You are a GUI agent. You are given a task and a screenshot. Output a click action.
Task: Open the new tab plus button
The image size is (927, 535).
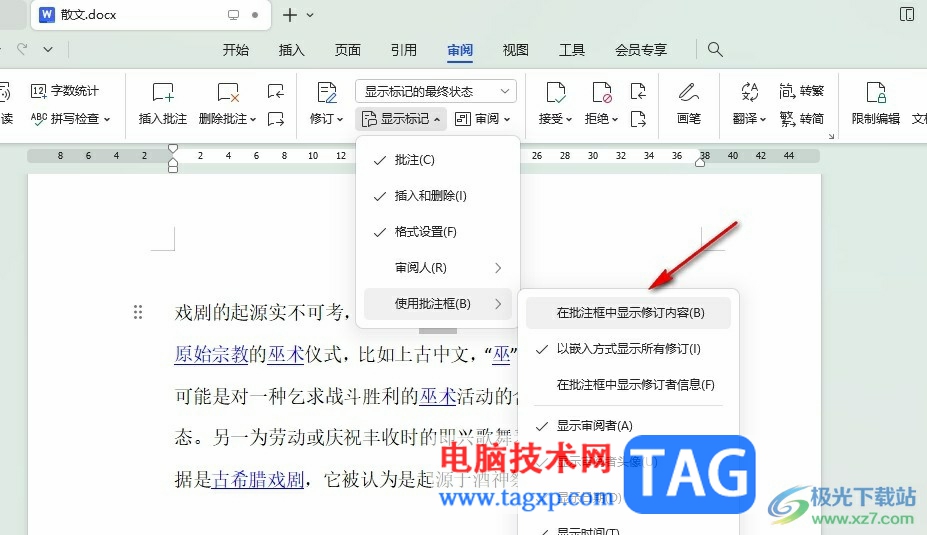[290, 15]
